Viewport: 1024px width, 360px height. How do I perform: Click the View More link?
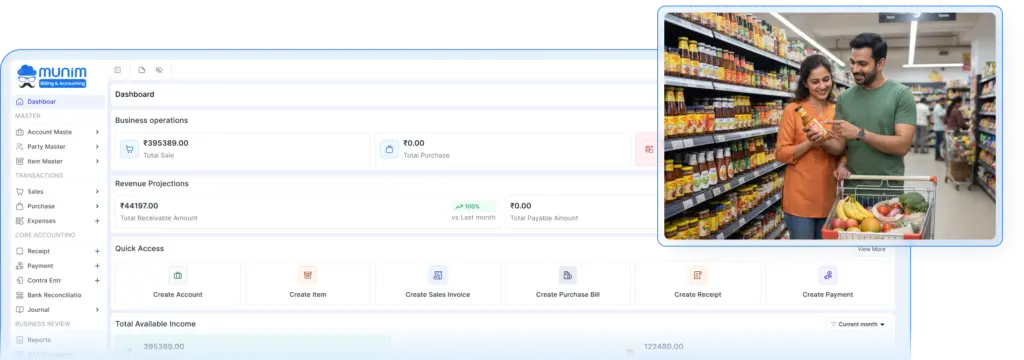coord(871,250)
